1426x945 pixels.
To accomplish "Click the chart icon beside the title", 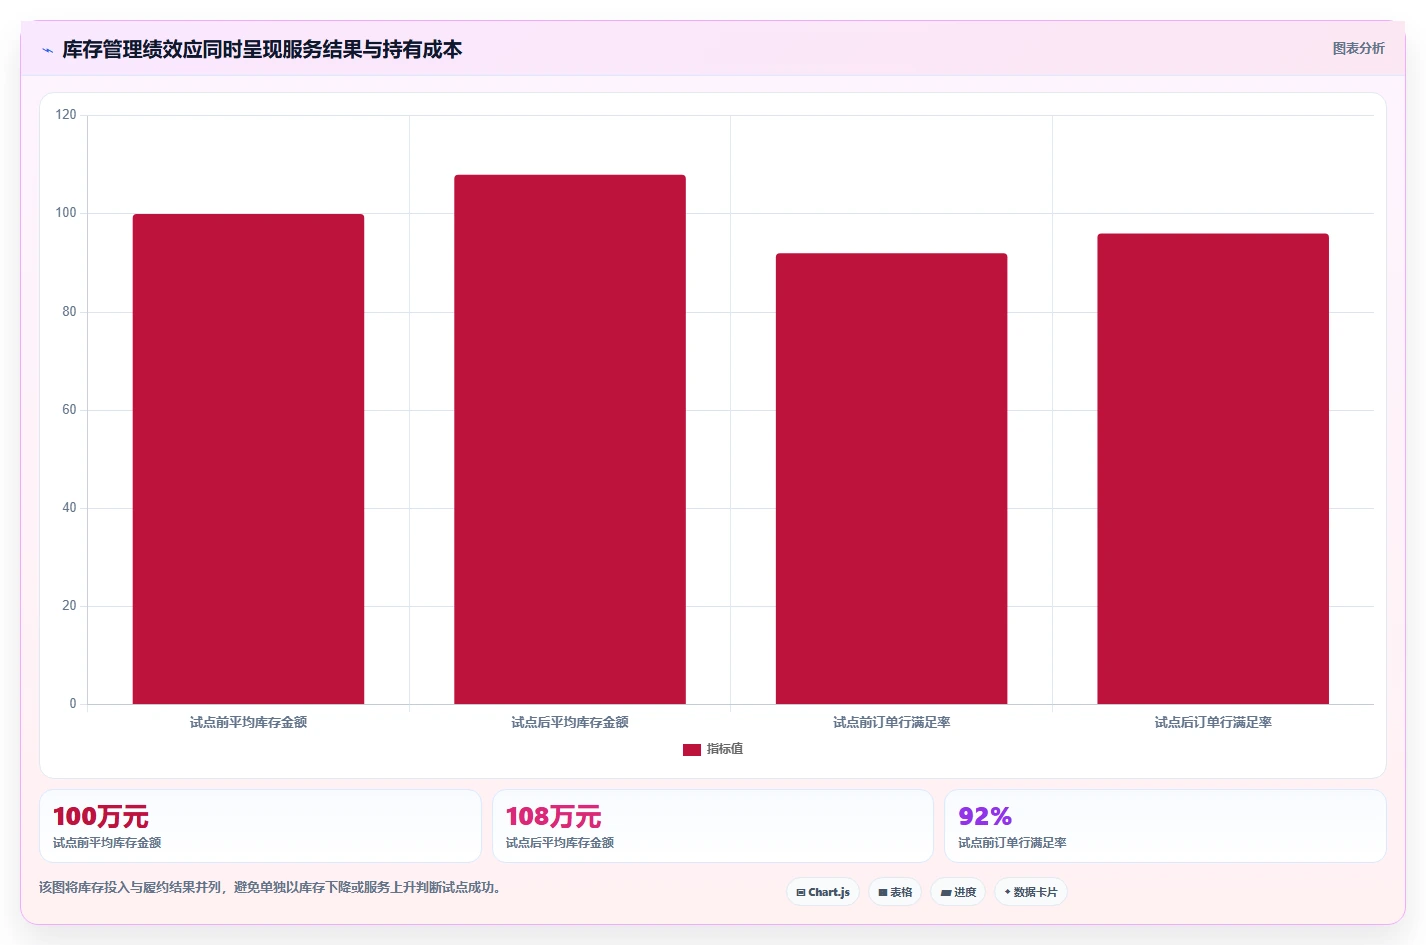I will [x=47, y=50].
